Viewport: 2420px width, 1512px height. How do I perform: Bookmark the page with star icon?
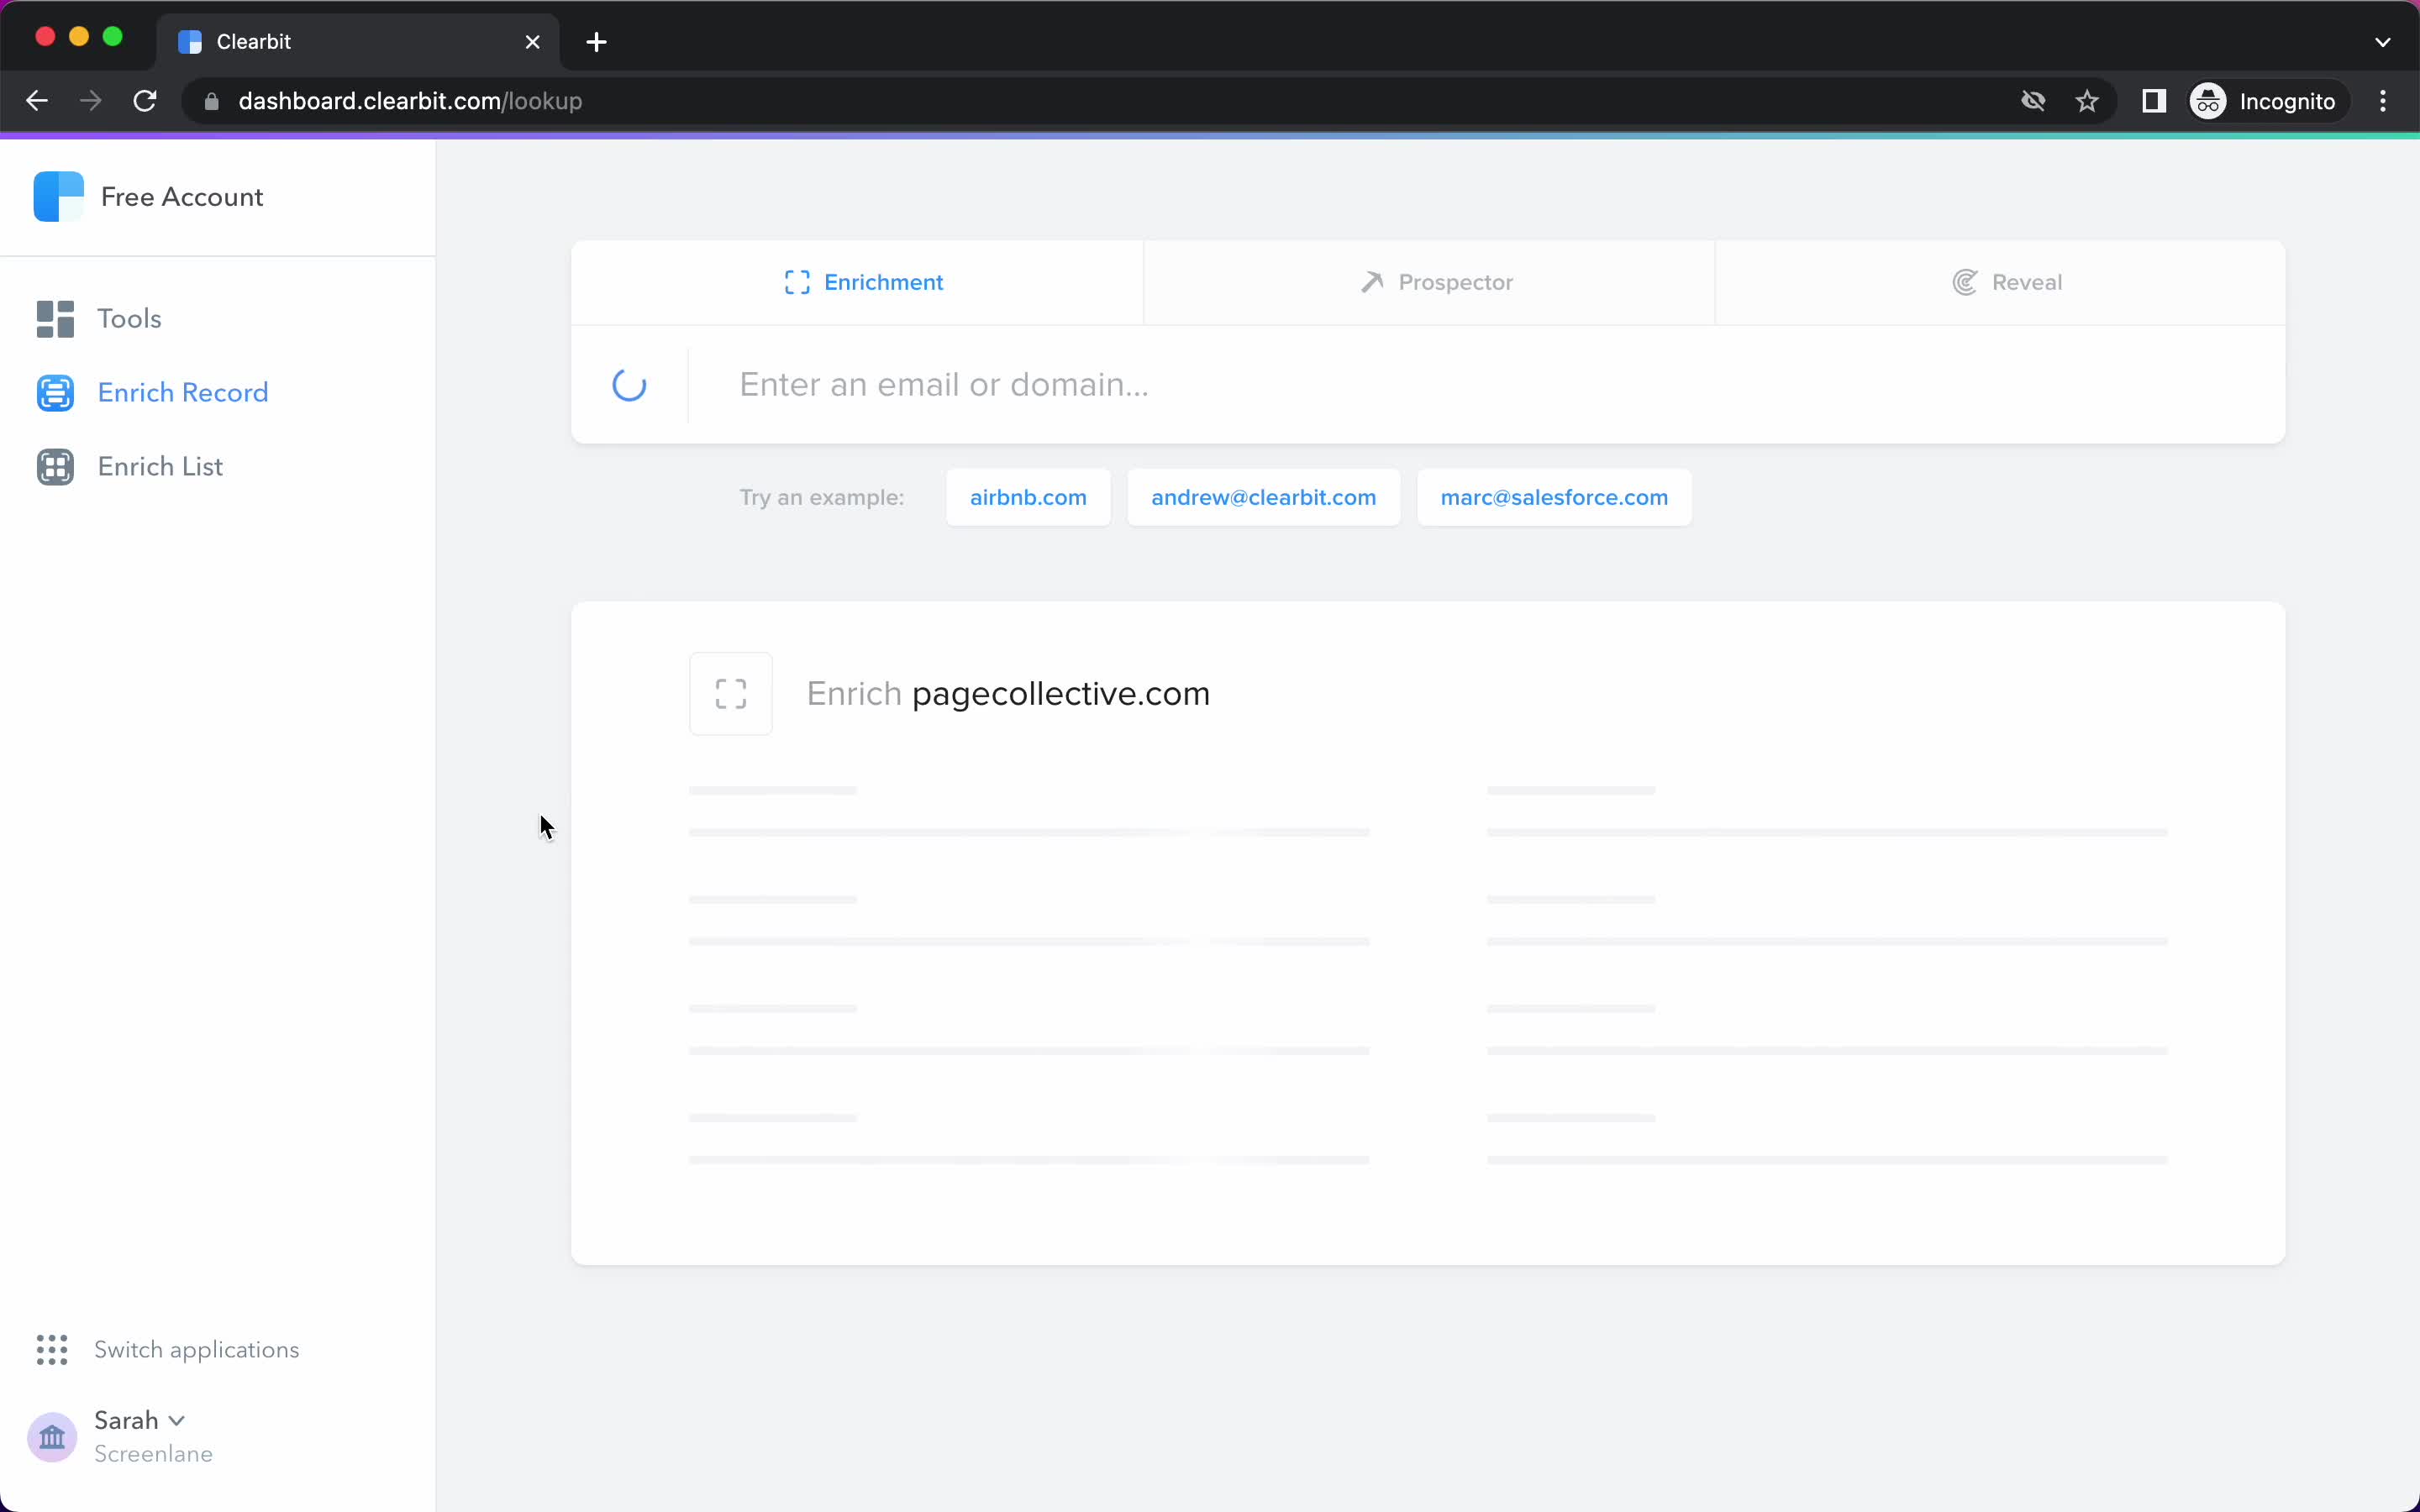(2087, 101)
